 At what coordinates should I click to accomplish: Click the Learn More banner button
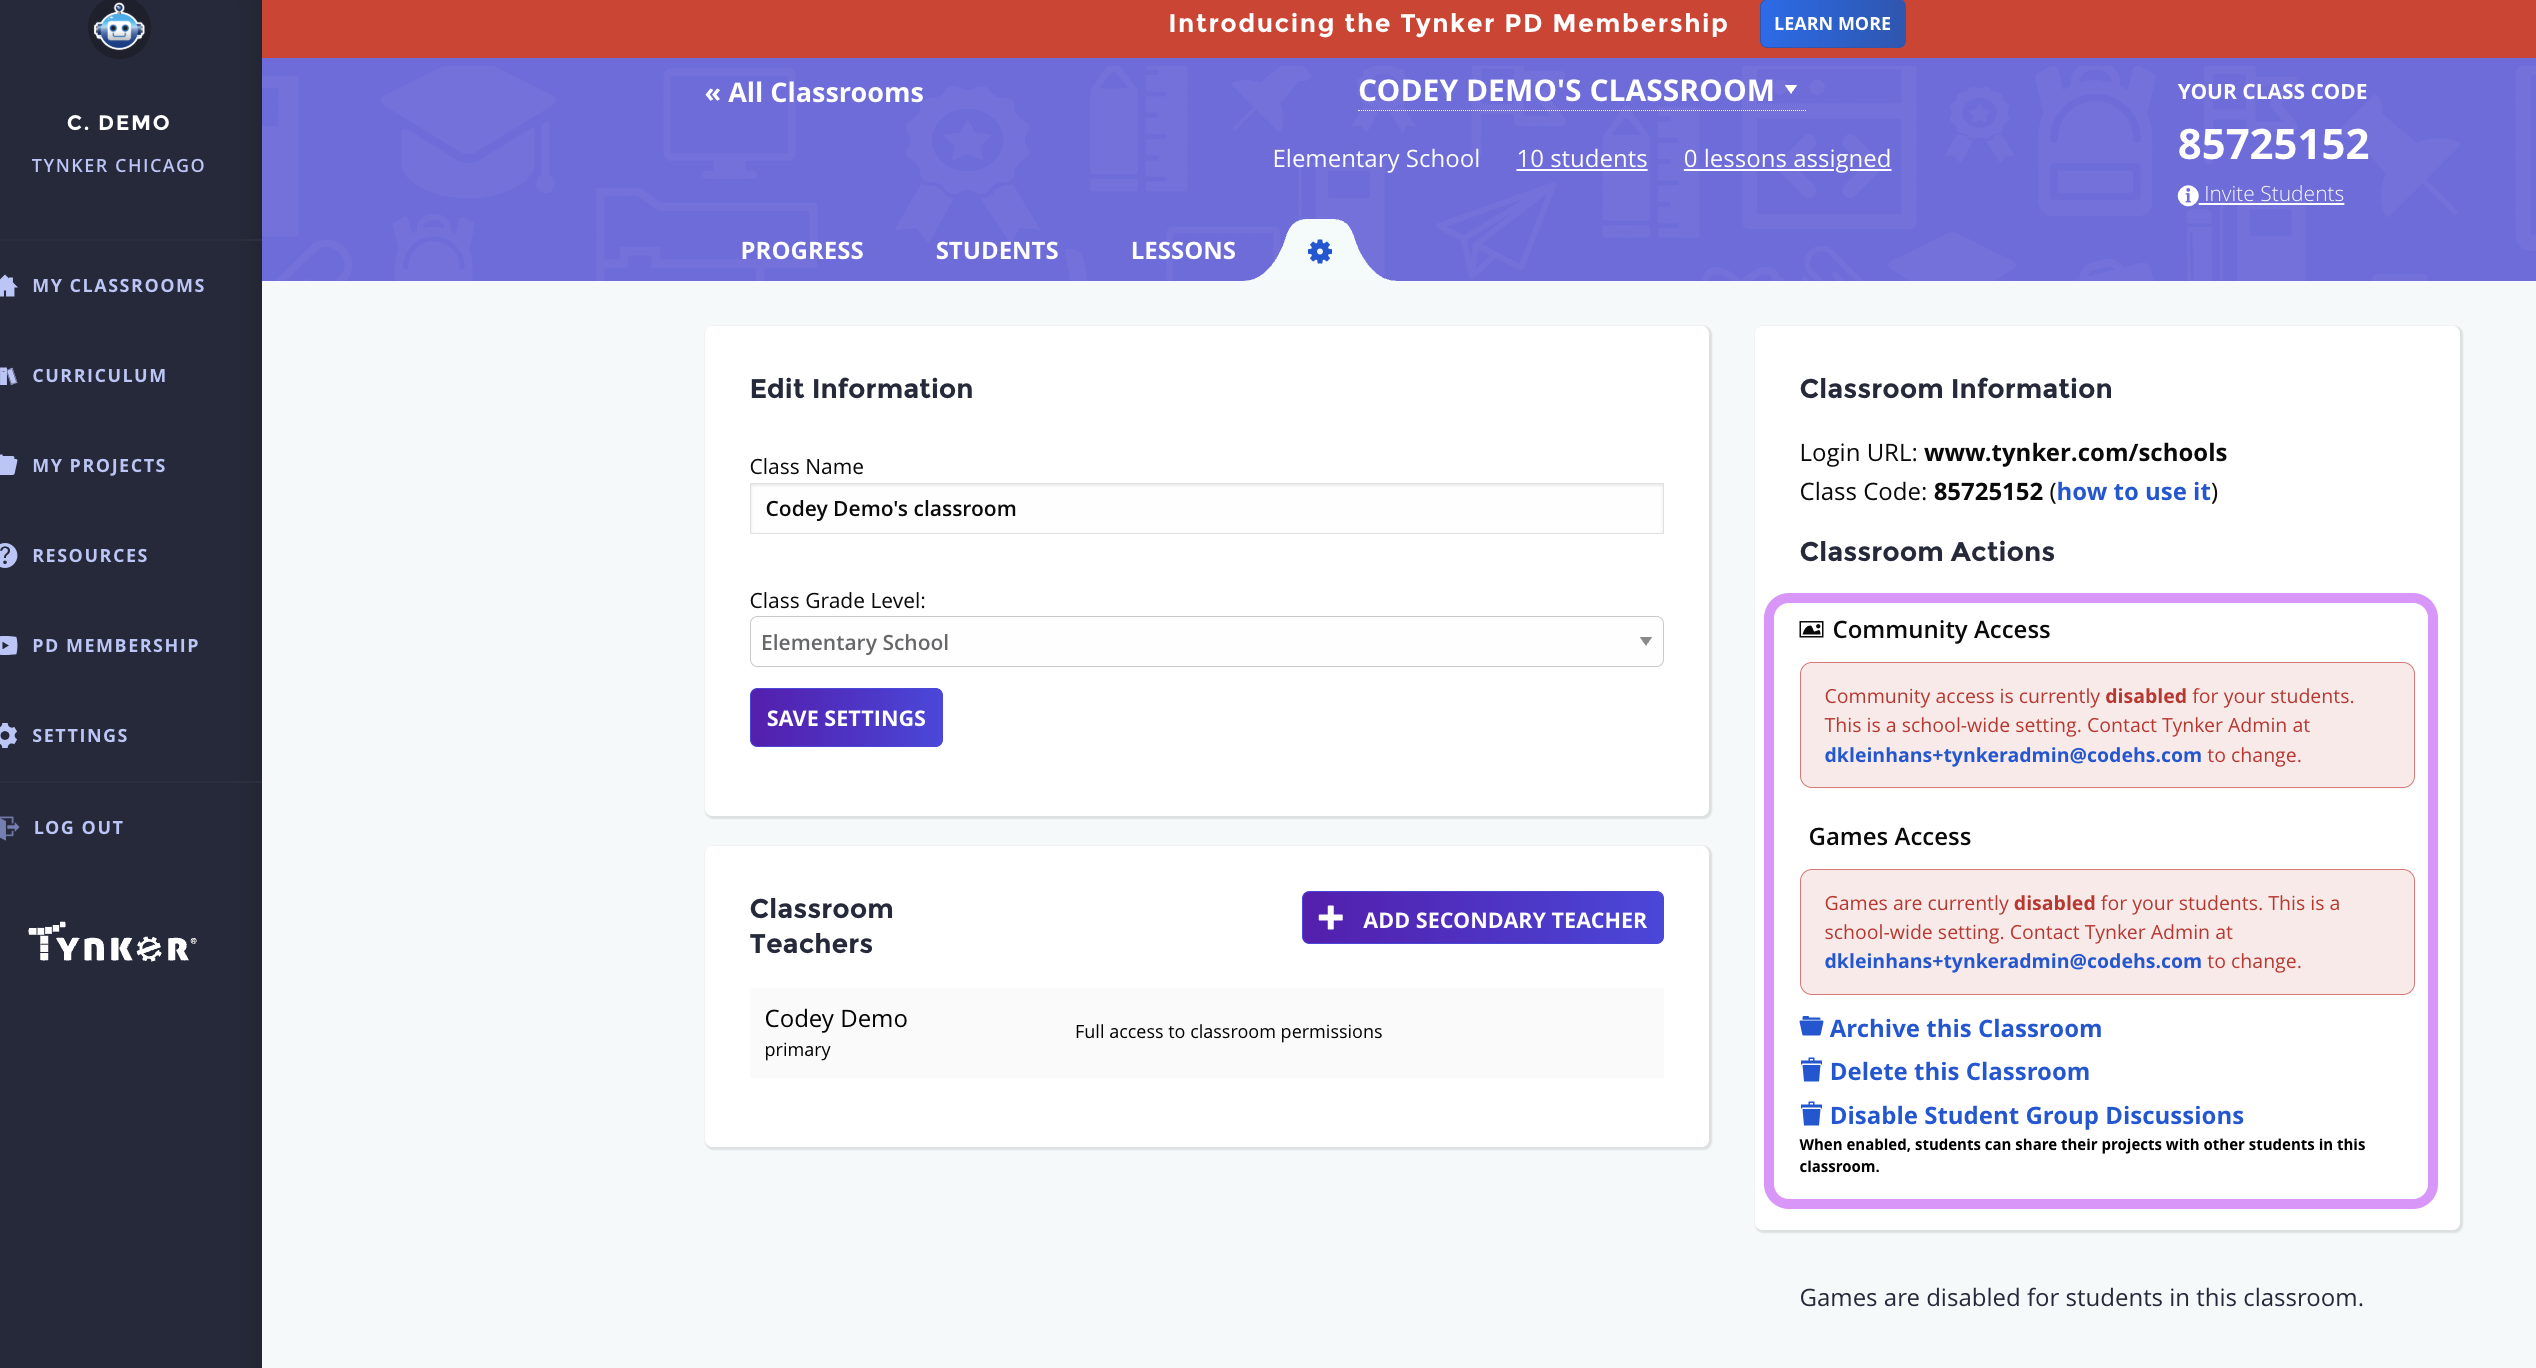click(x=1832, y=23)
